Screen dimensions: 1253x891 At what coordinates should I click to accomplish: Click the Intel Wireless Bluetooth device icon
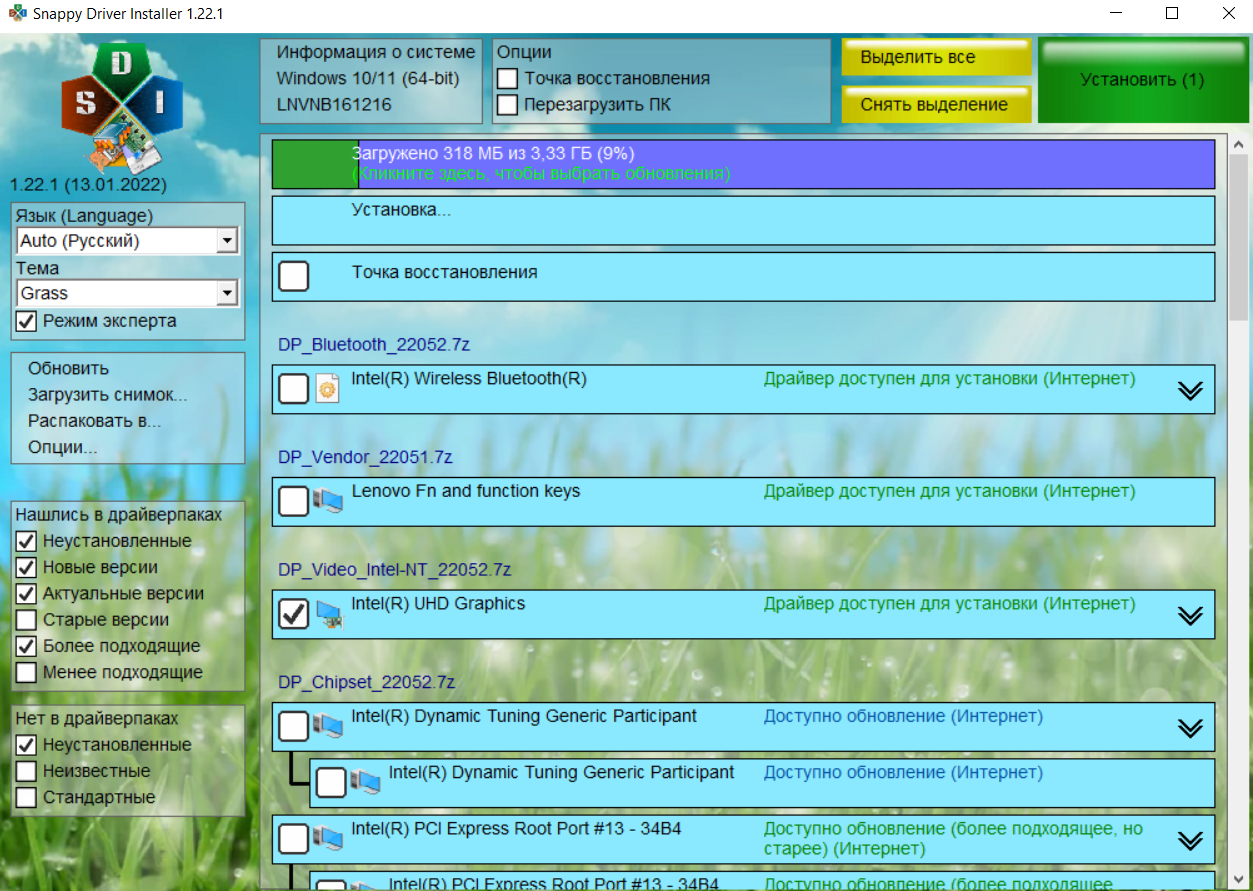tap(328, 389)
